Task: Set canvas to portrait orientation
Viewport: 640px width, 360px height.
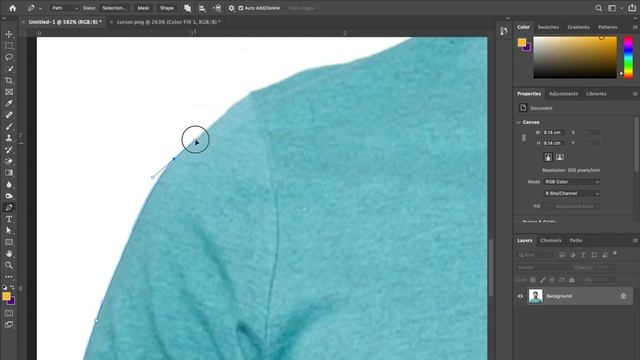Action: coord(548,157)
